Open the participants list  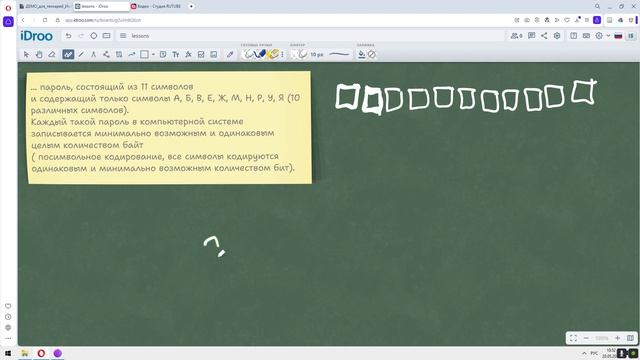coord(516,36)
